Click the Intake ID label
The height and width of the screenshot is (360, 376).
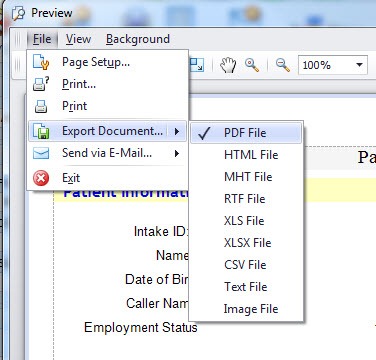(161, 231)
